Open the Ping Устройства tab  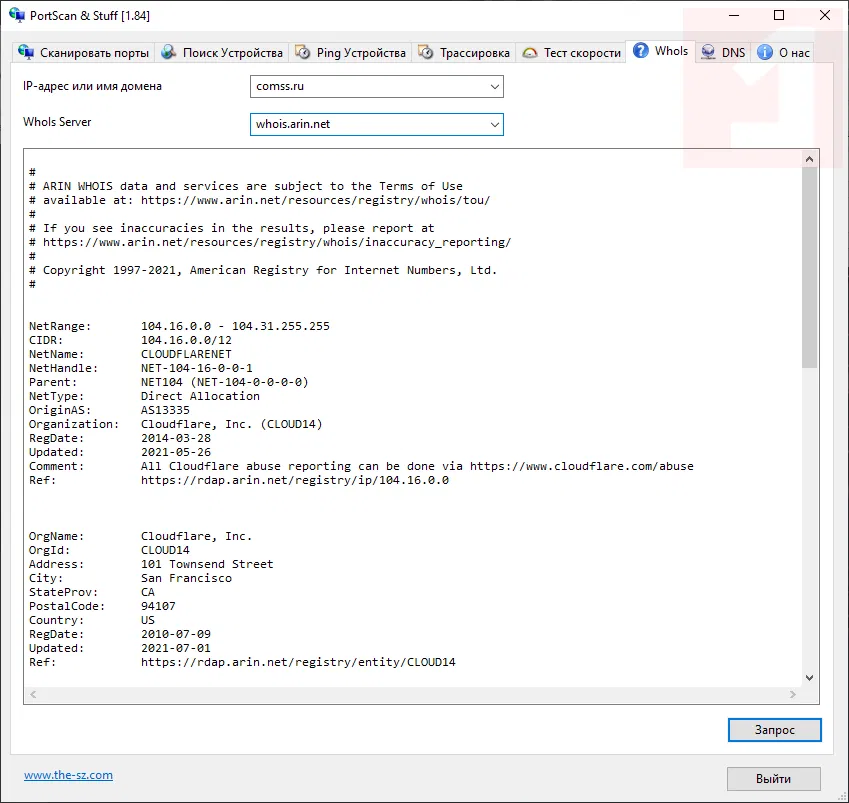pos(350,53)
